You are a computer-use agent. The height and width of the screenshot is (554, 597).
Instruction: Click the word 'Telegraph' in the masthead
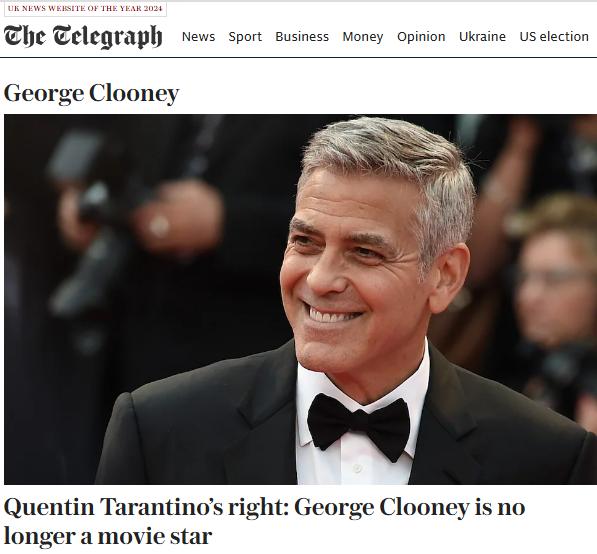[107, 37]
